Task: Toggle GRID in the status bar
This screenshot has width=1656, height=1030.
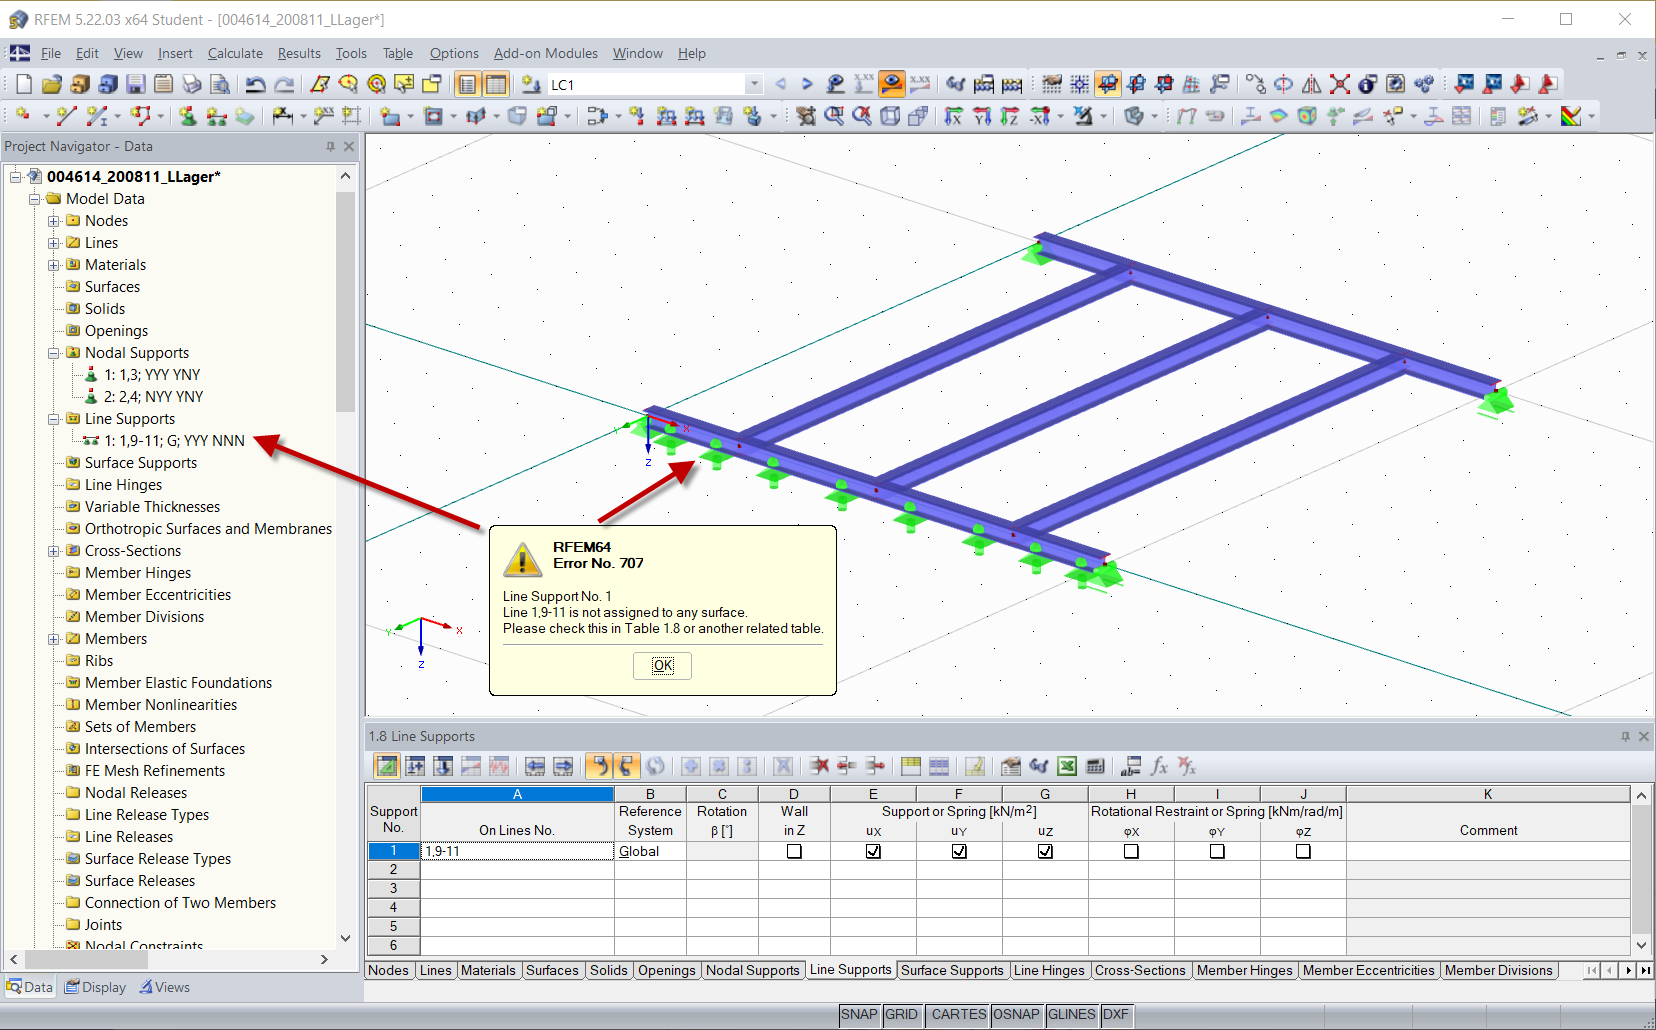Action: 901,1014
